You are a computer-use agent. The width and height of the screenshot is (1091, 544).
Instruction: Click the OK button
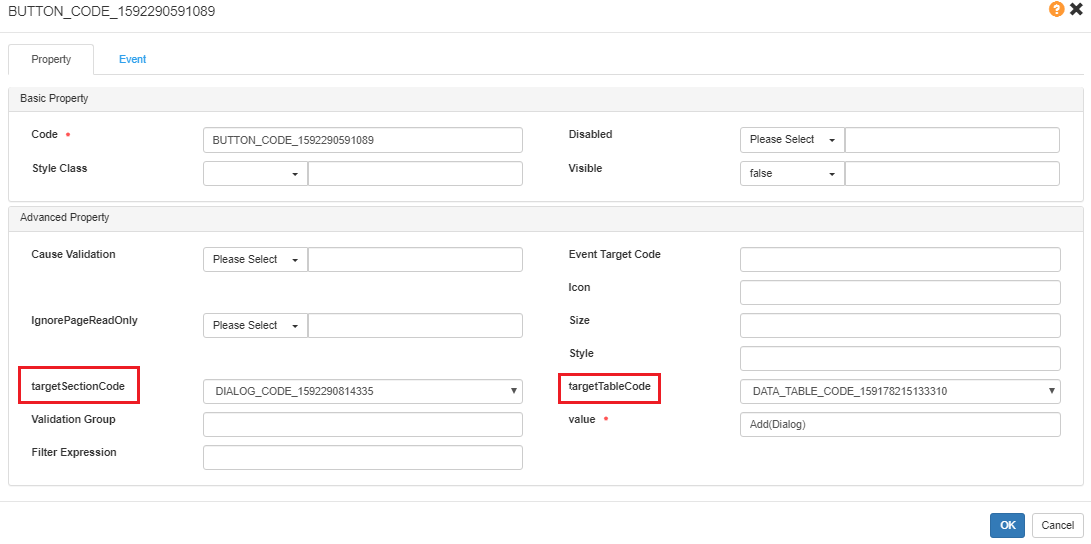(1007, 525)
